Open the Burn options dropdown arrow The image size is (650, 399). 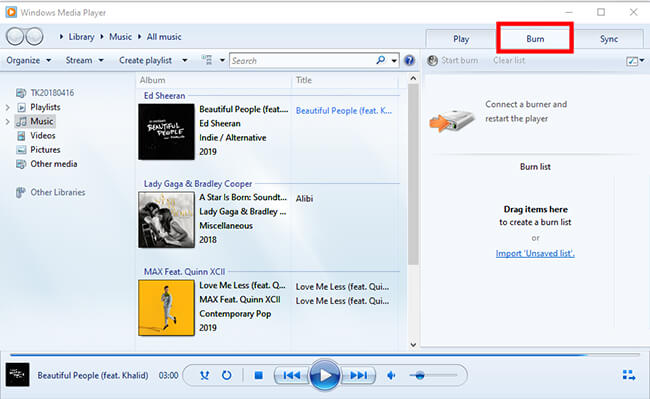point(642,60)
